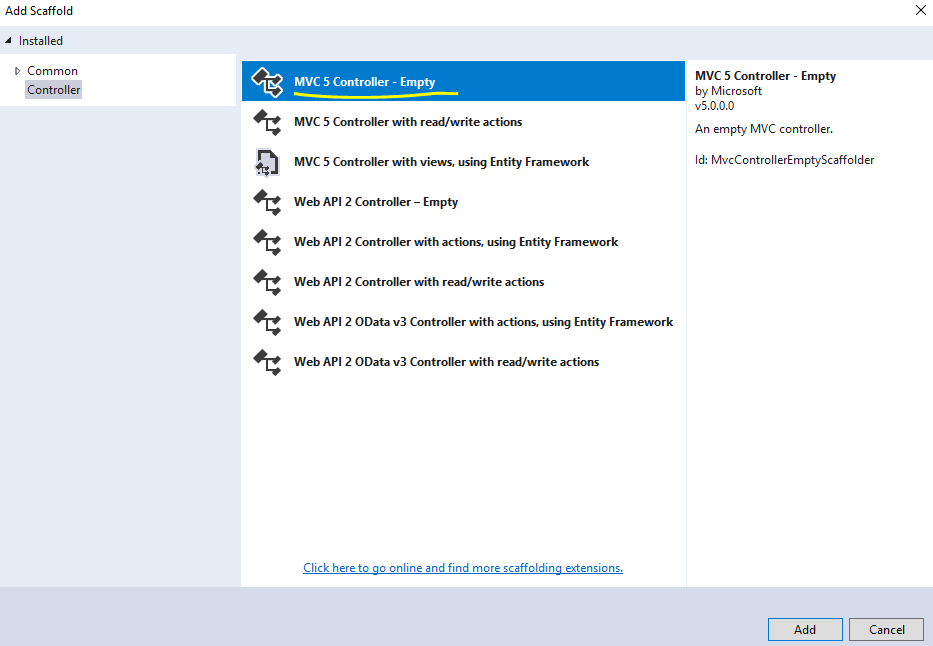
Task: Select the Controller category
Action: coord(54,90)
